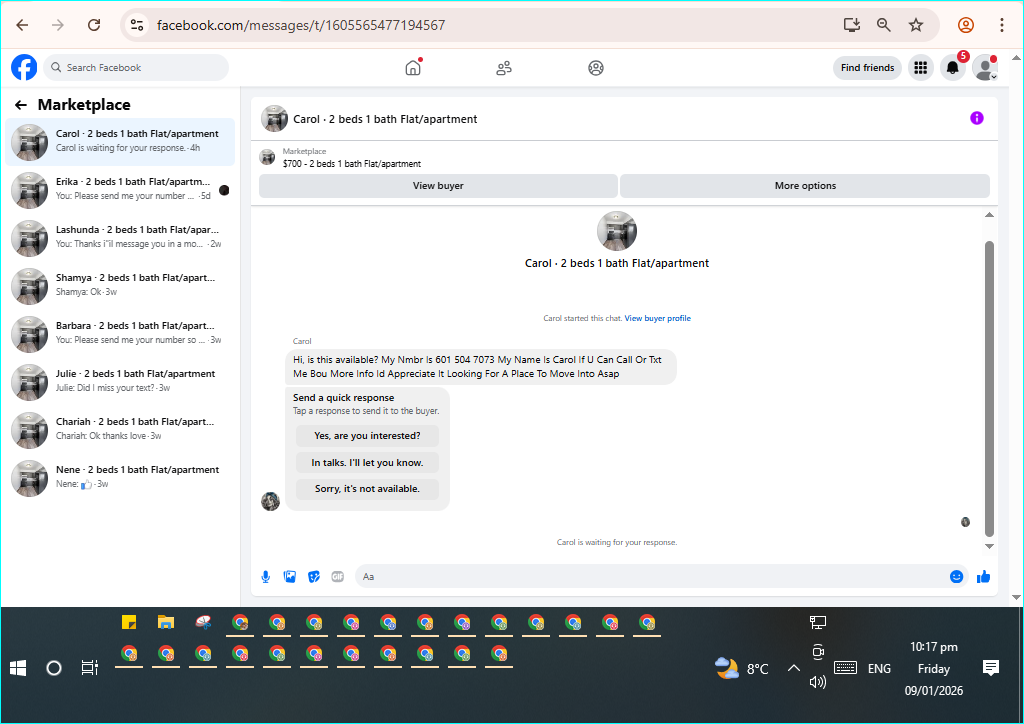Click the large listing photo above chat

[x=616, y=230]
